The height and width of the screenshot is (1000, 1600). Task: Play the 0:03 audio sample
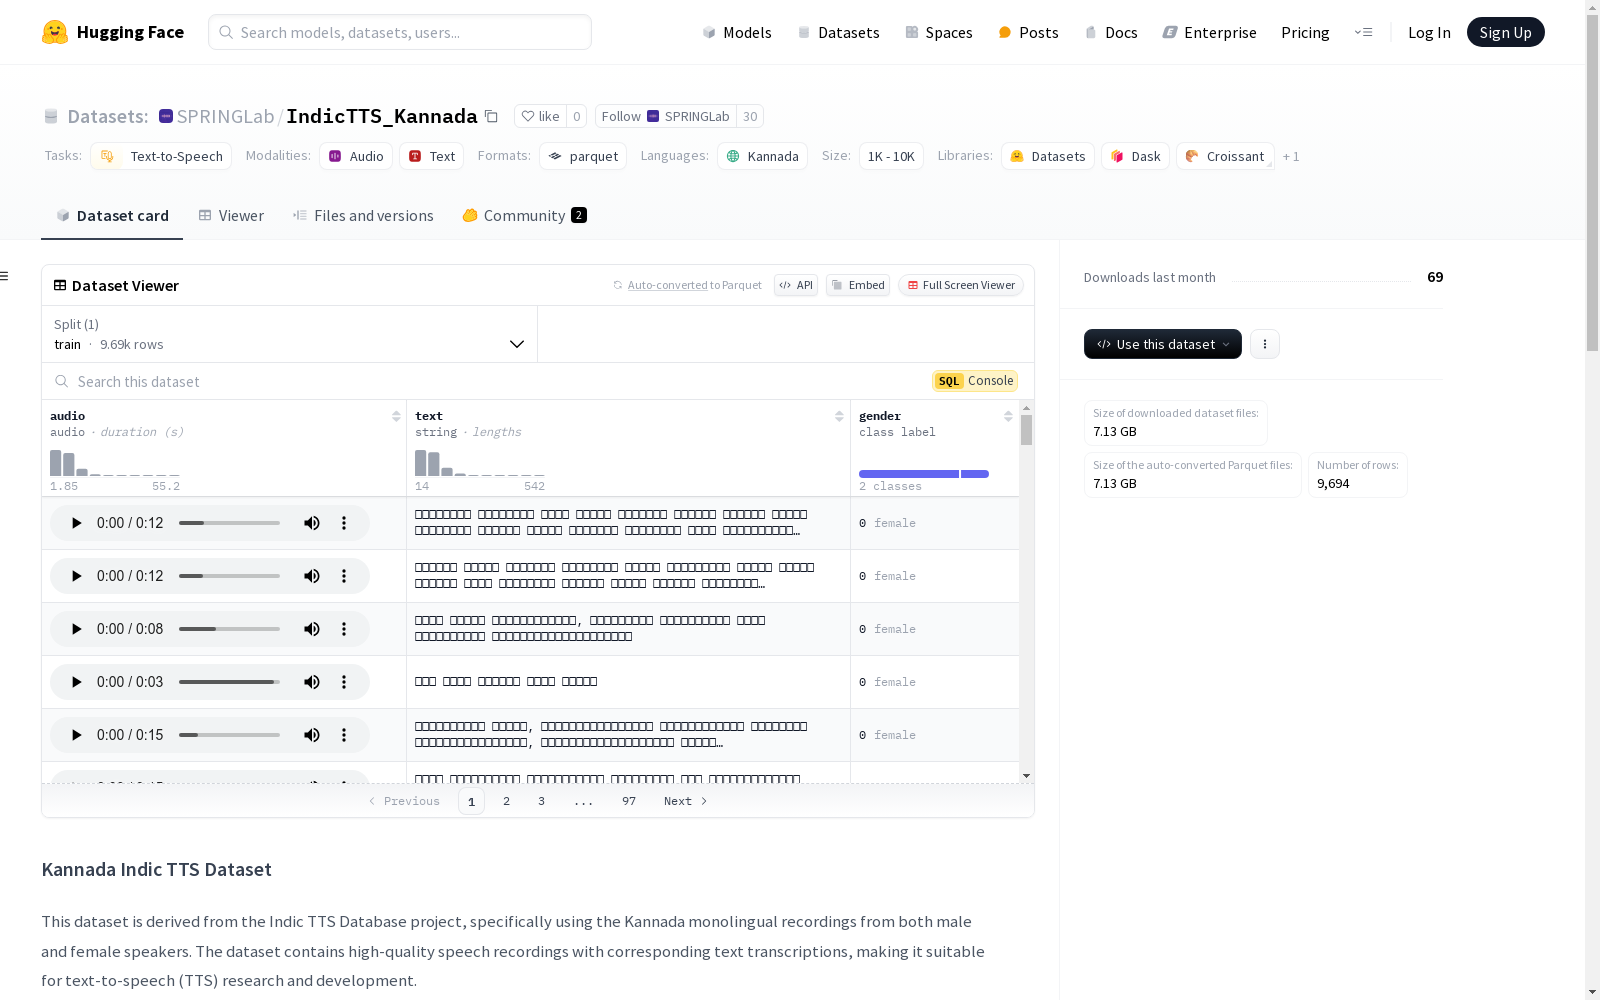(x=76, y=682)
